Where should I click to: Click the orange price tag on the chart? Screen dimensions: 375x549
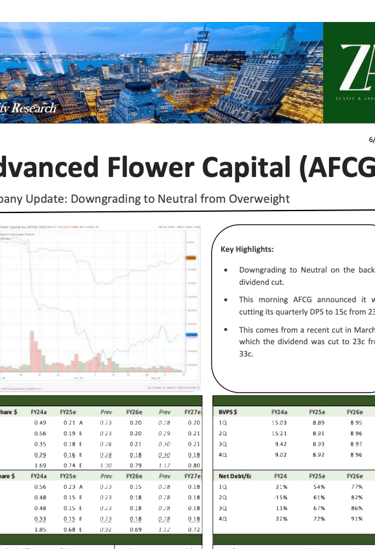[x=191, y=258]
